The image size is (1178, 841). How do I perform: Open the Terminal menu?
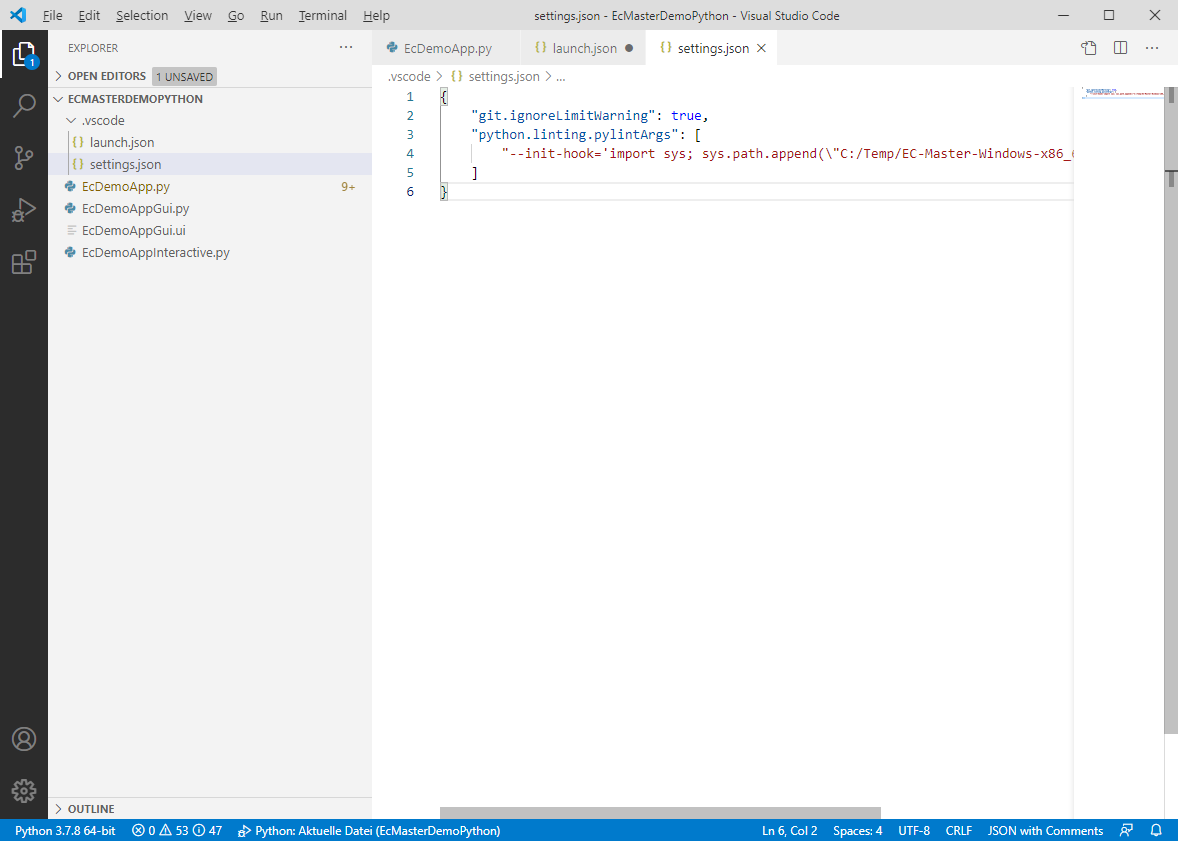322,16
